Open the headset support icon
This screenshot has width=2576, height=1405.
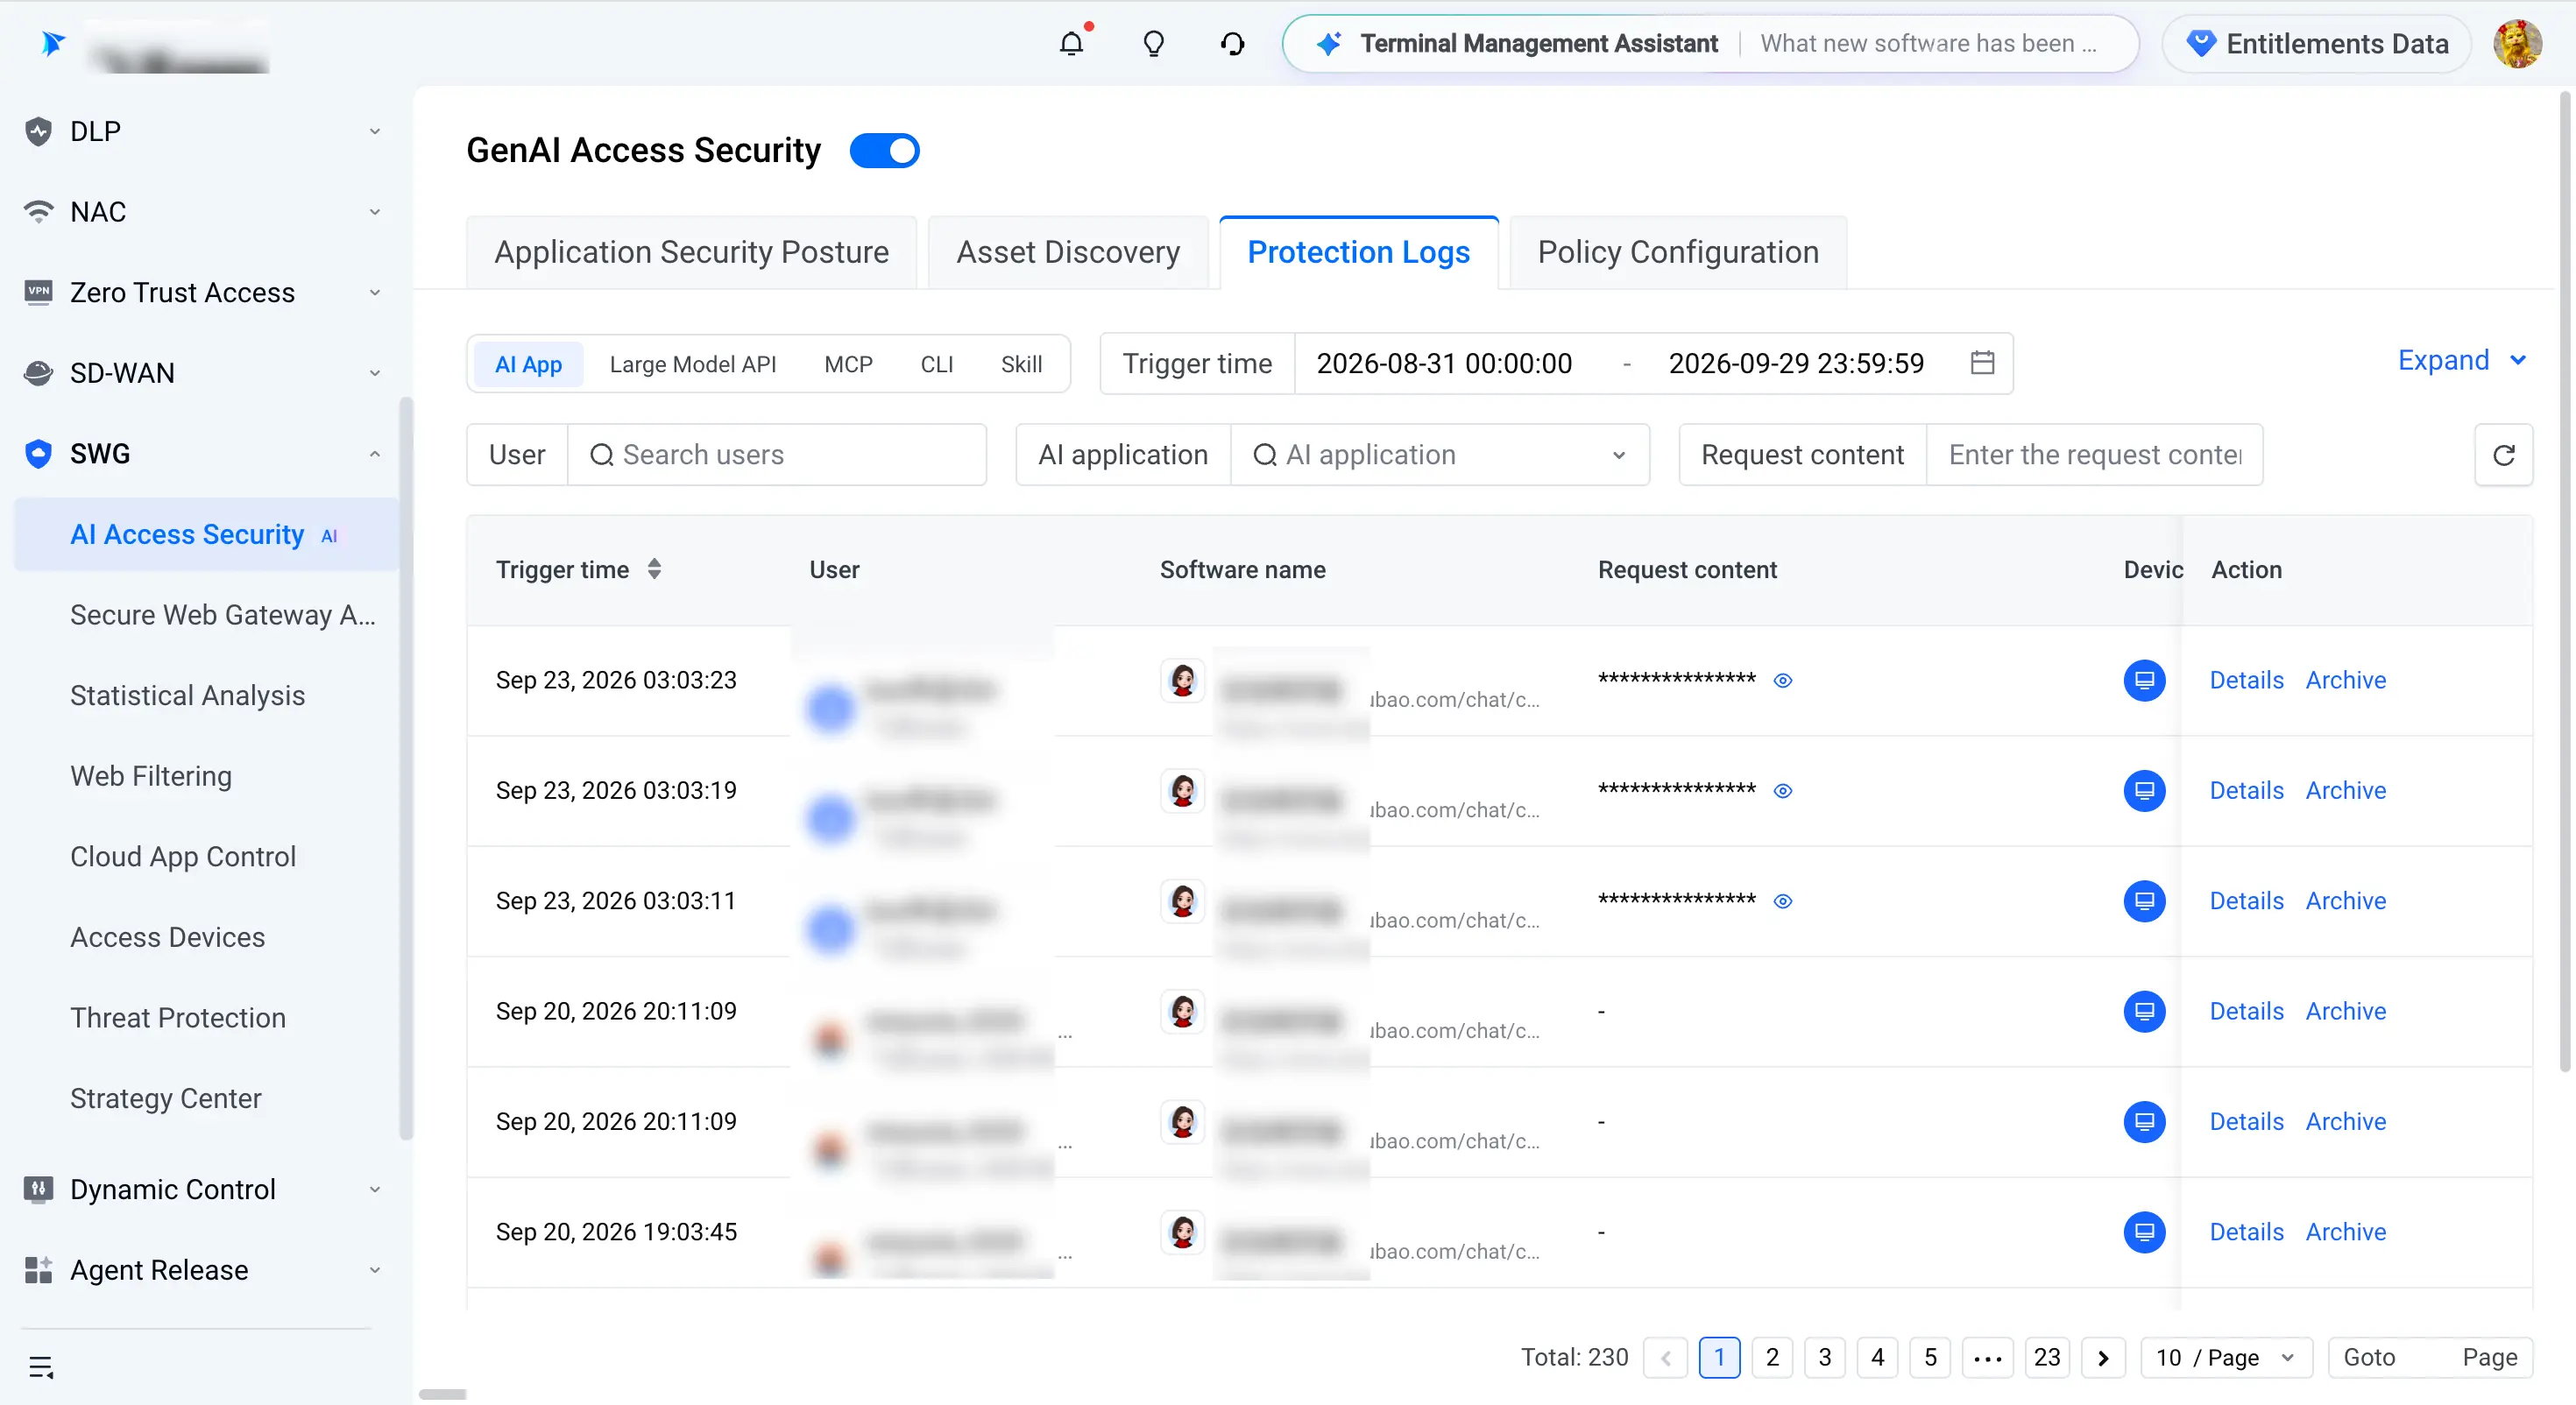[1232, 43]
